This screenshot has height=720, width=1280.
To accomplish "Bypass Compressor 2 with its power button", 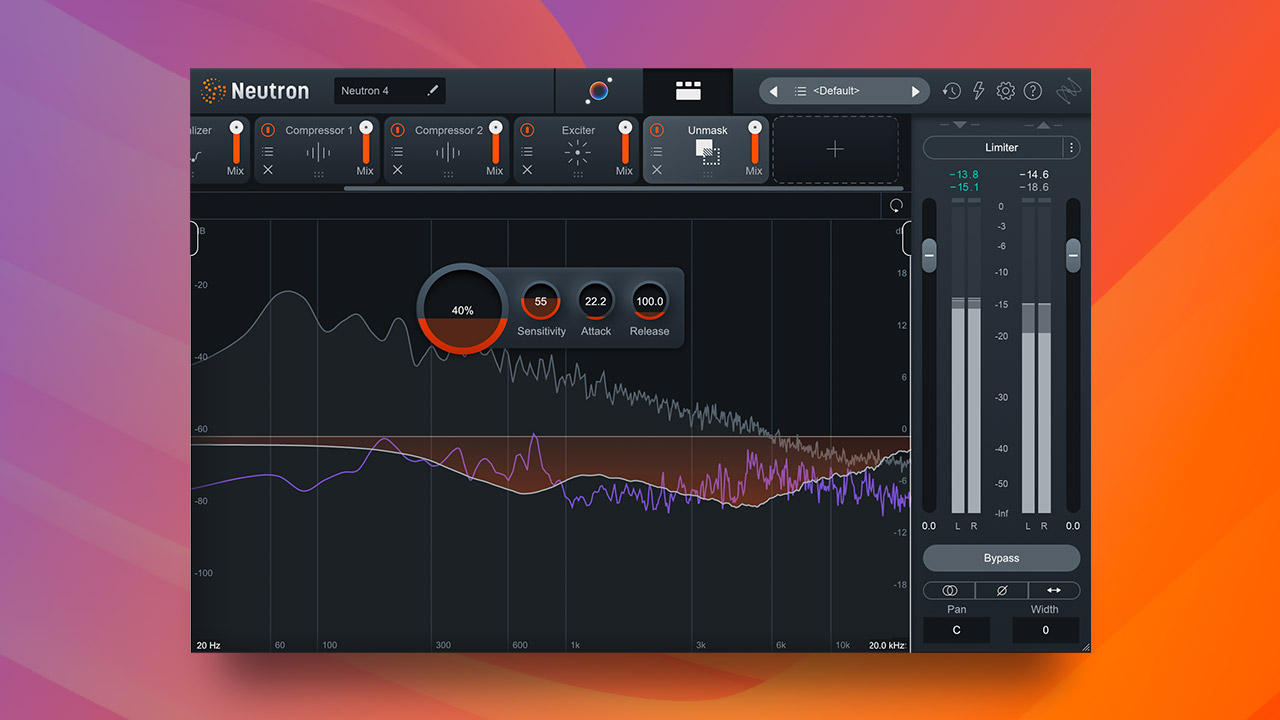I will 398,130.
